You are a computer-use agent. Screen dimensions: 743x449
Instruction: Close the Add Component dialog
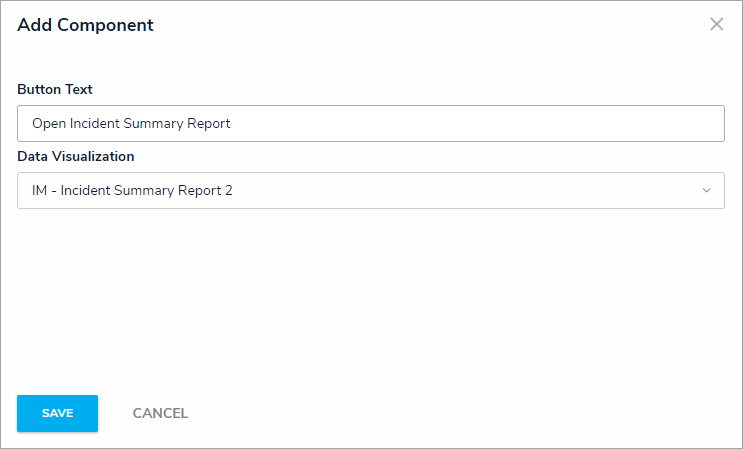click(x=716, y=25)
